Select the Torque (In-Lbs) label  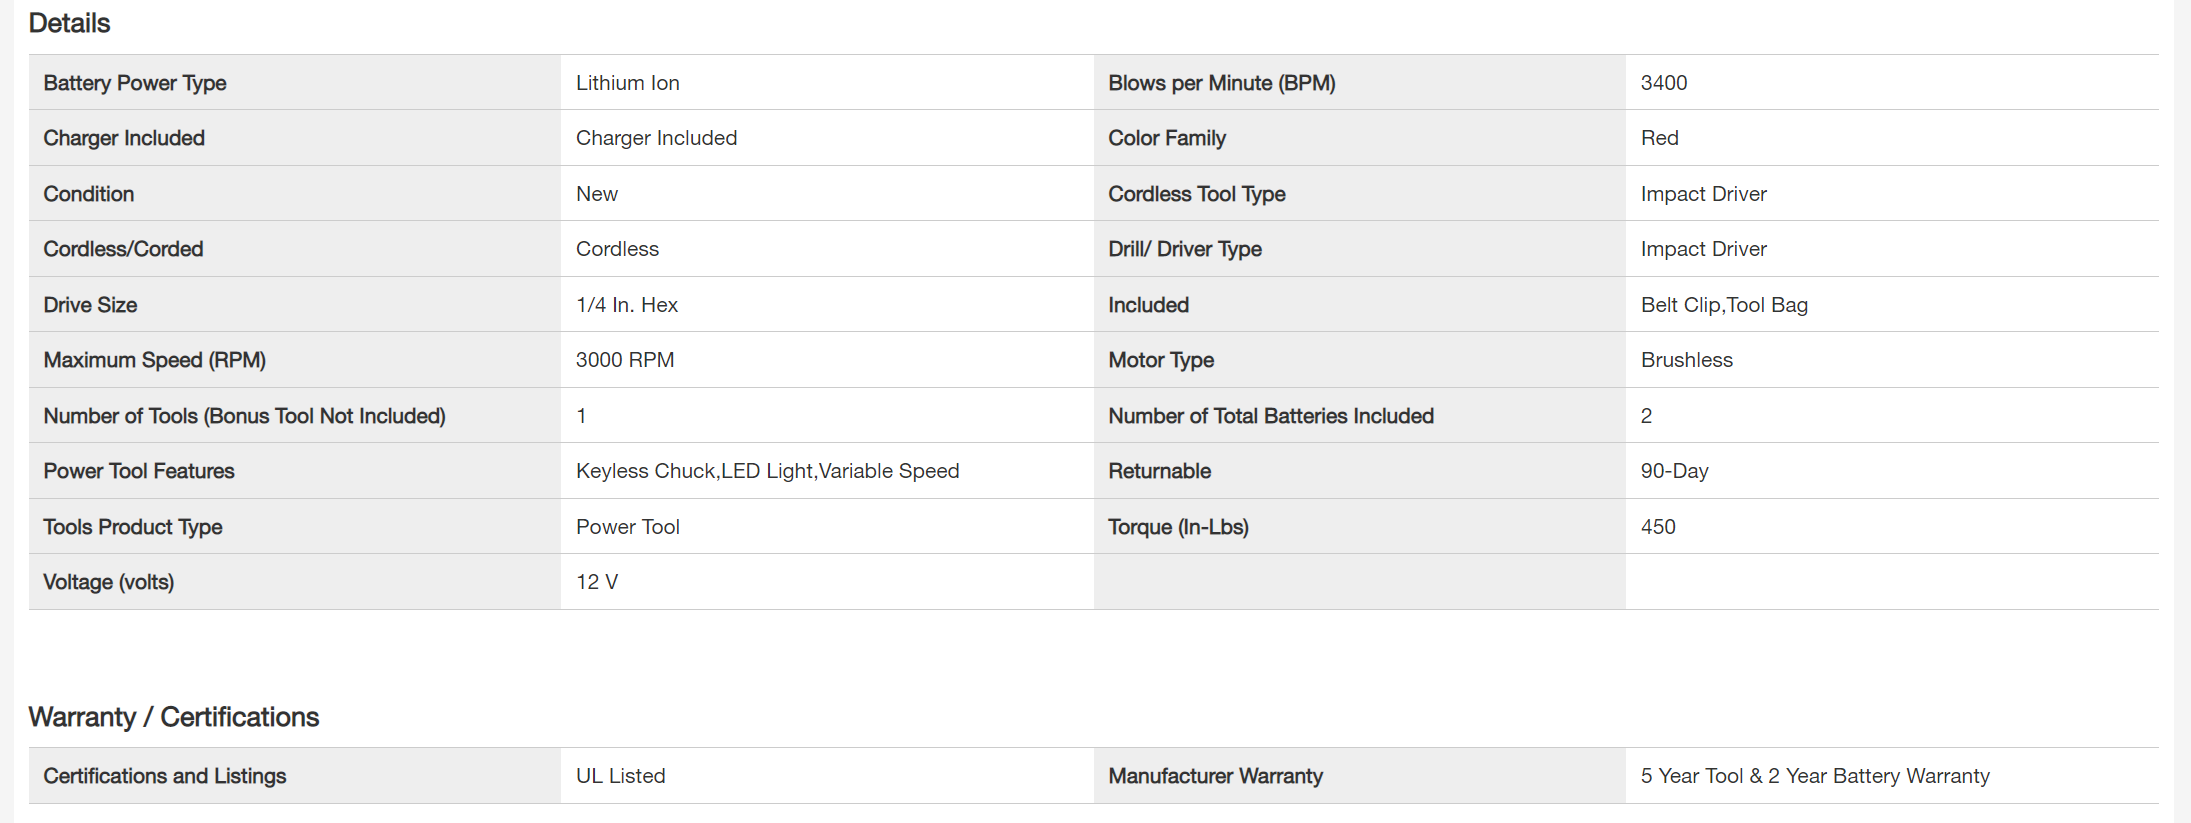1178,527
